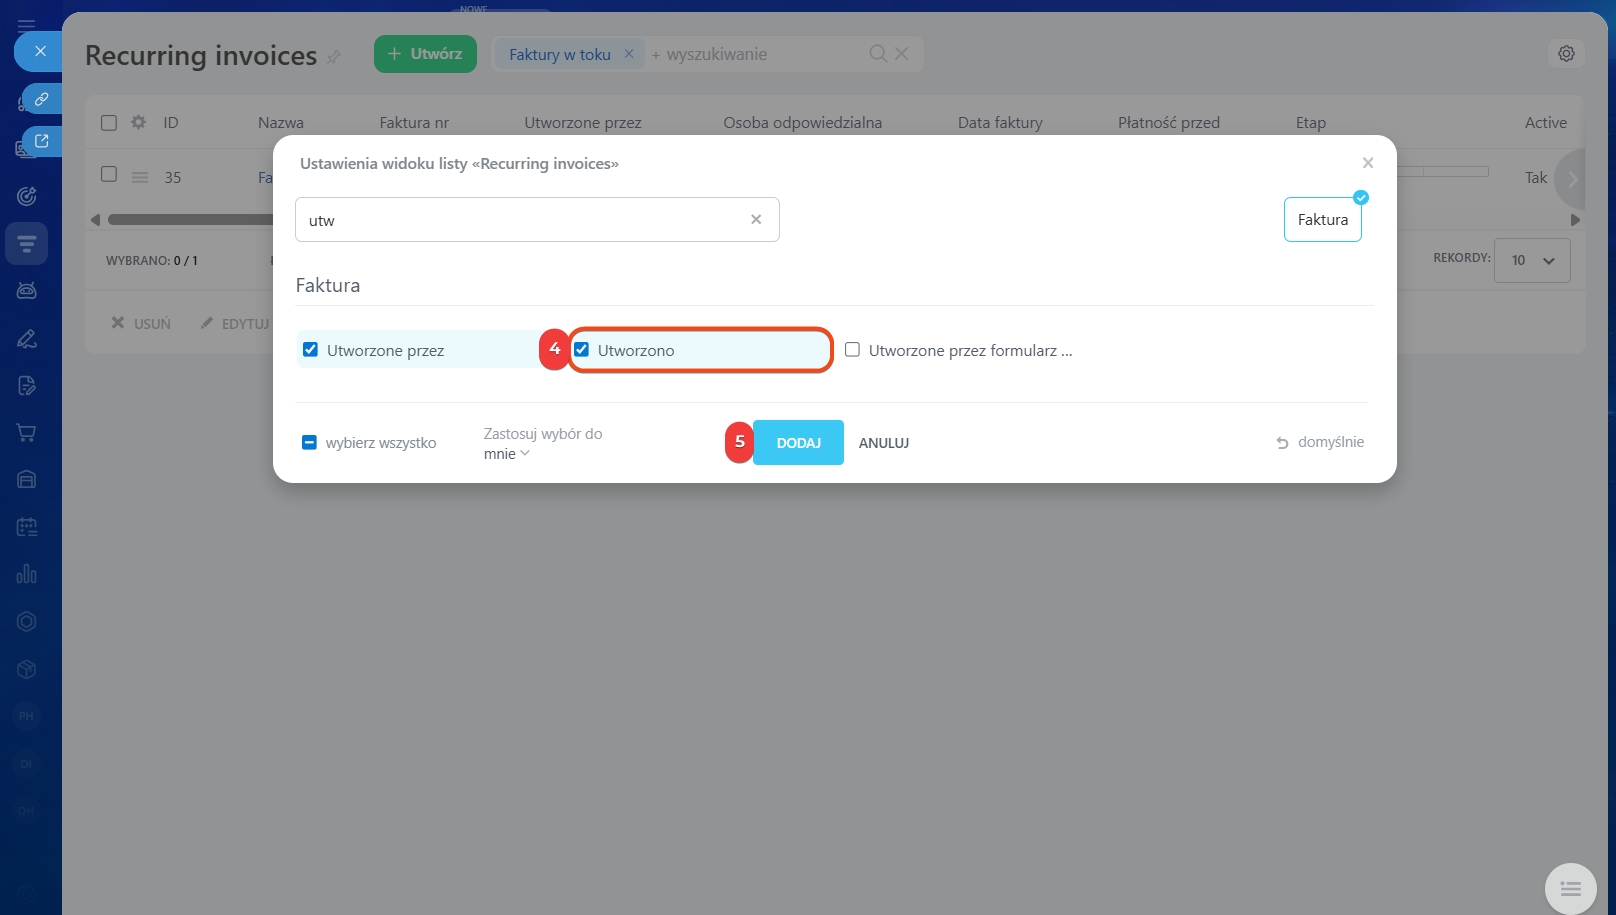
Task: Open the list widget button at bottom right
Action: (x=1570, y=888)
